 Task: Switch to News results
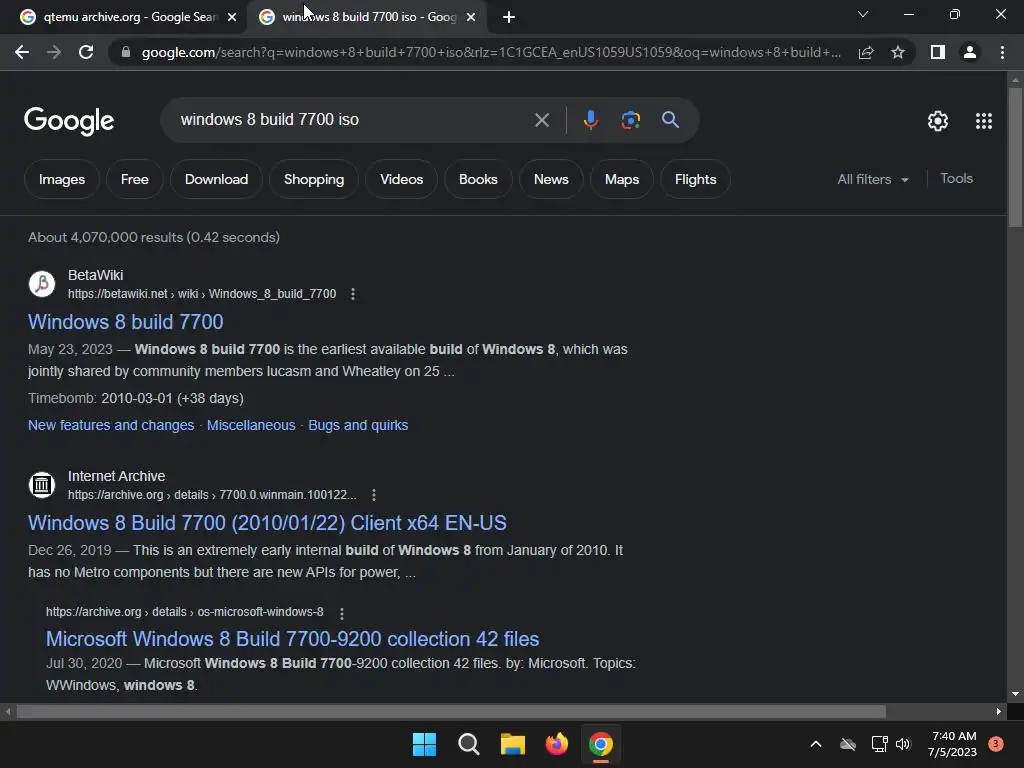[551, 180]
